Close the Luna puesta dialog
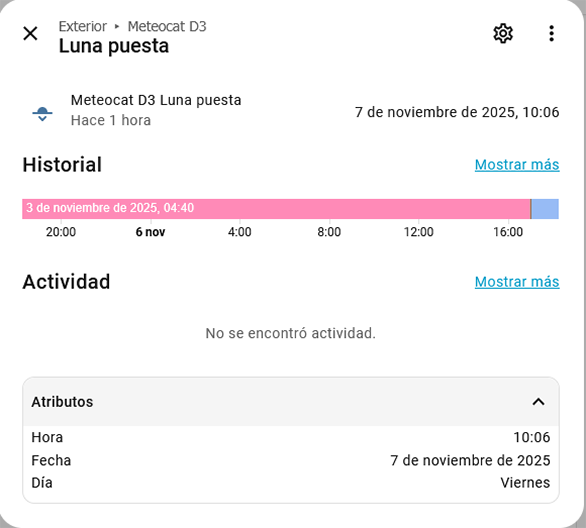The height and width of the screenshot is (528, 586). coord(30,33)
